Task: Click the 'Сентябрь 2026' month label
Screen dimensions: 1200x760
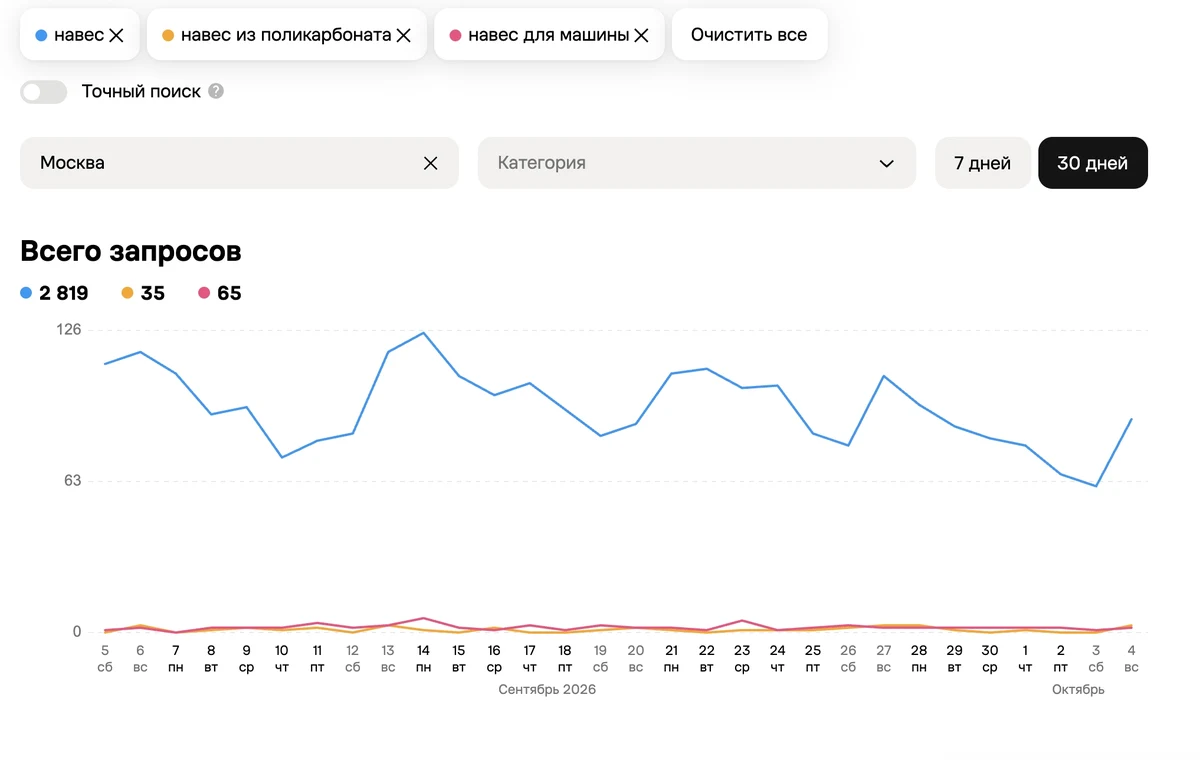Action: coord(547,690)
